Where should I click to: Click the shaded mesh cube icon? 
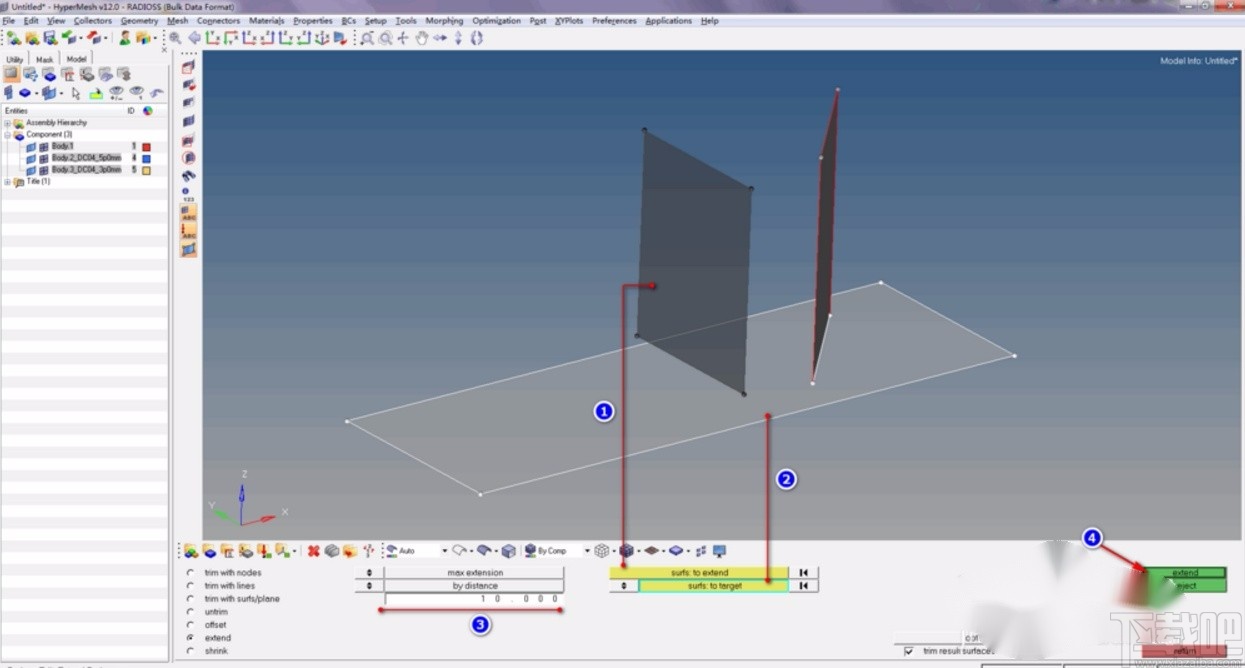pyautogui.click(x=627, y=551)
